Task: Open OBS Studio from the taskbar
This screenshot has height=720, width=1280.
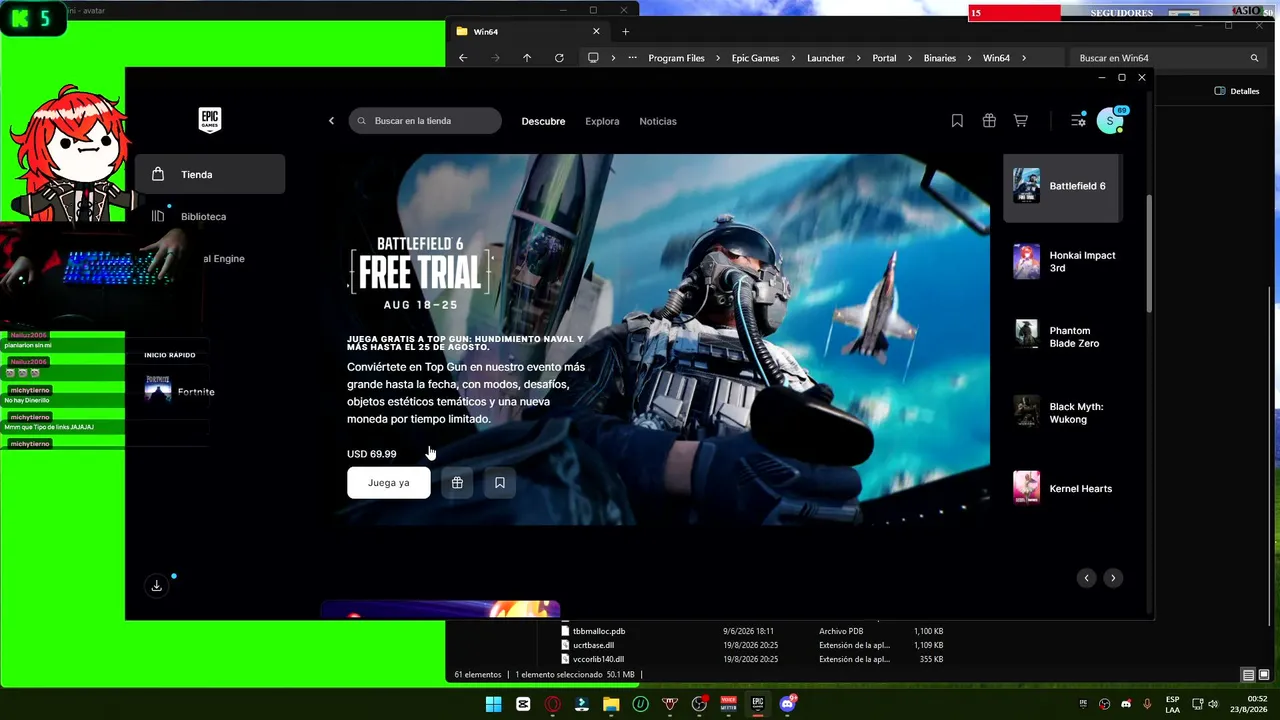Action: [699, 704]
